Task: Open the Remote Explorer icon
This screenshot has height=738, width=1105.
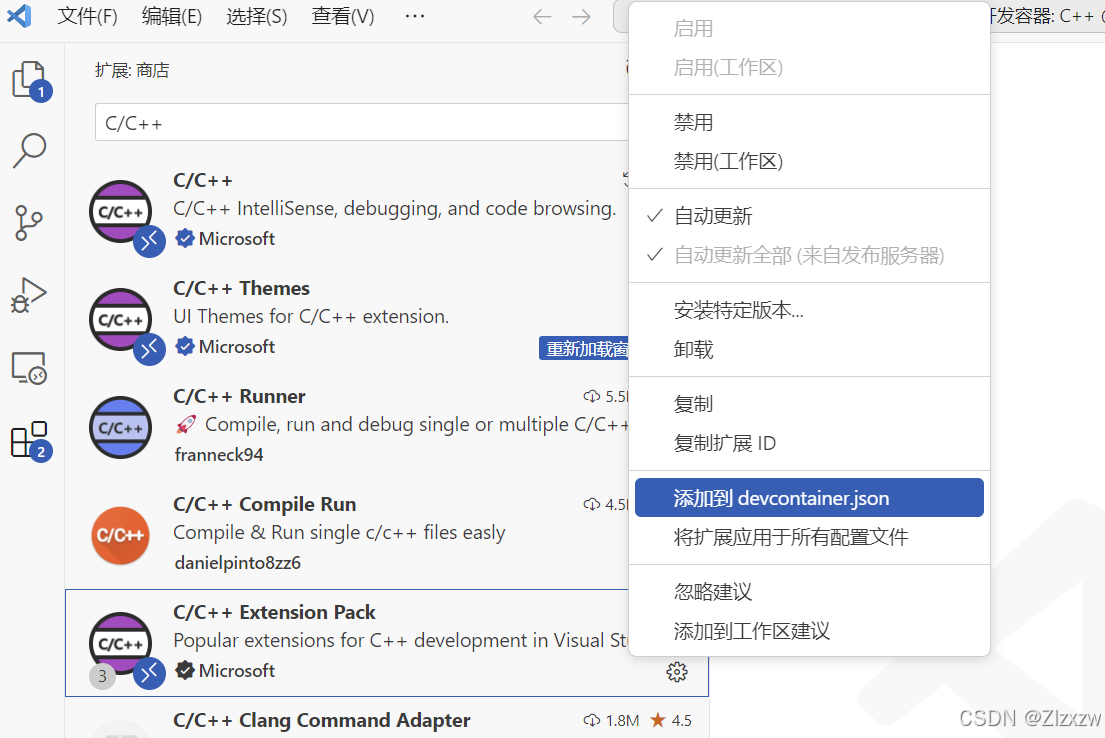Action: (x=30, y=368)
